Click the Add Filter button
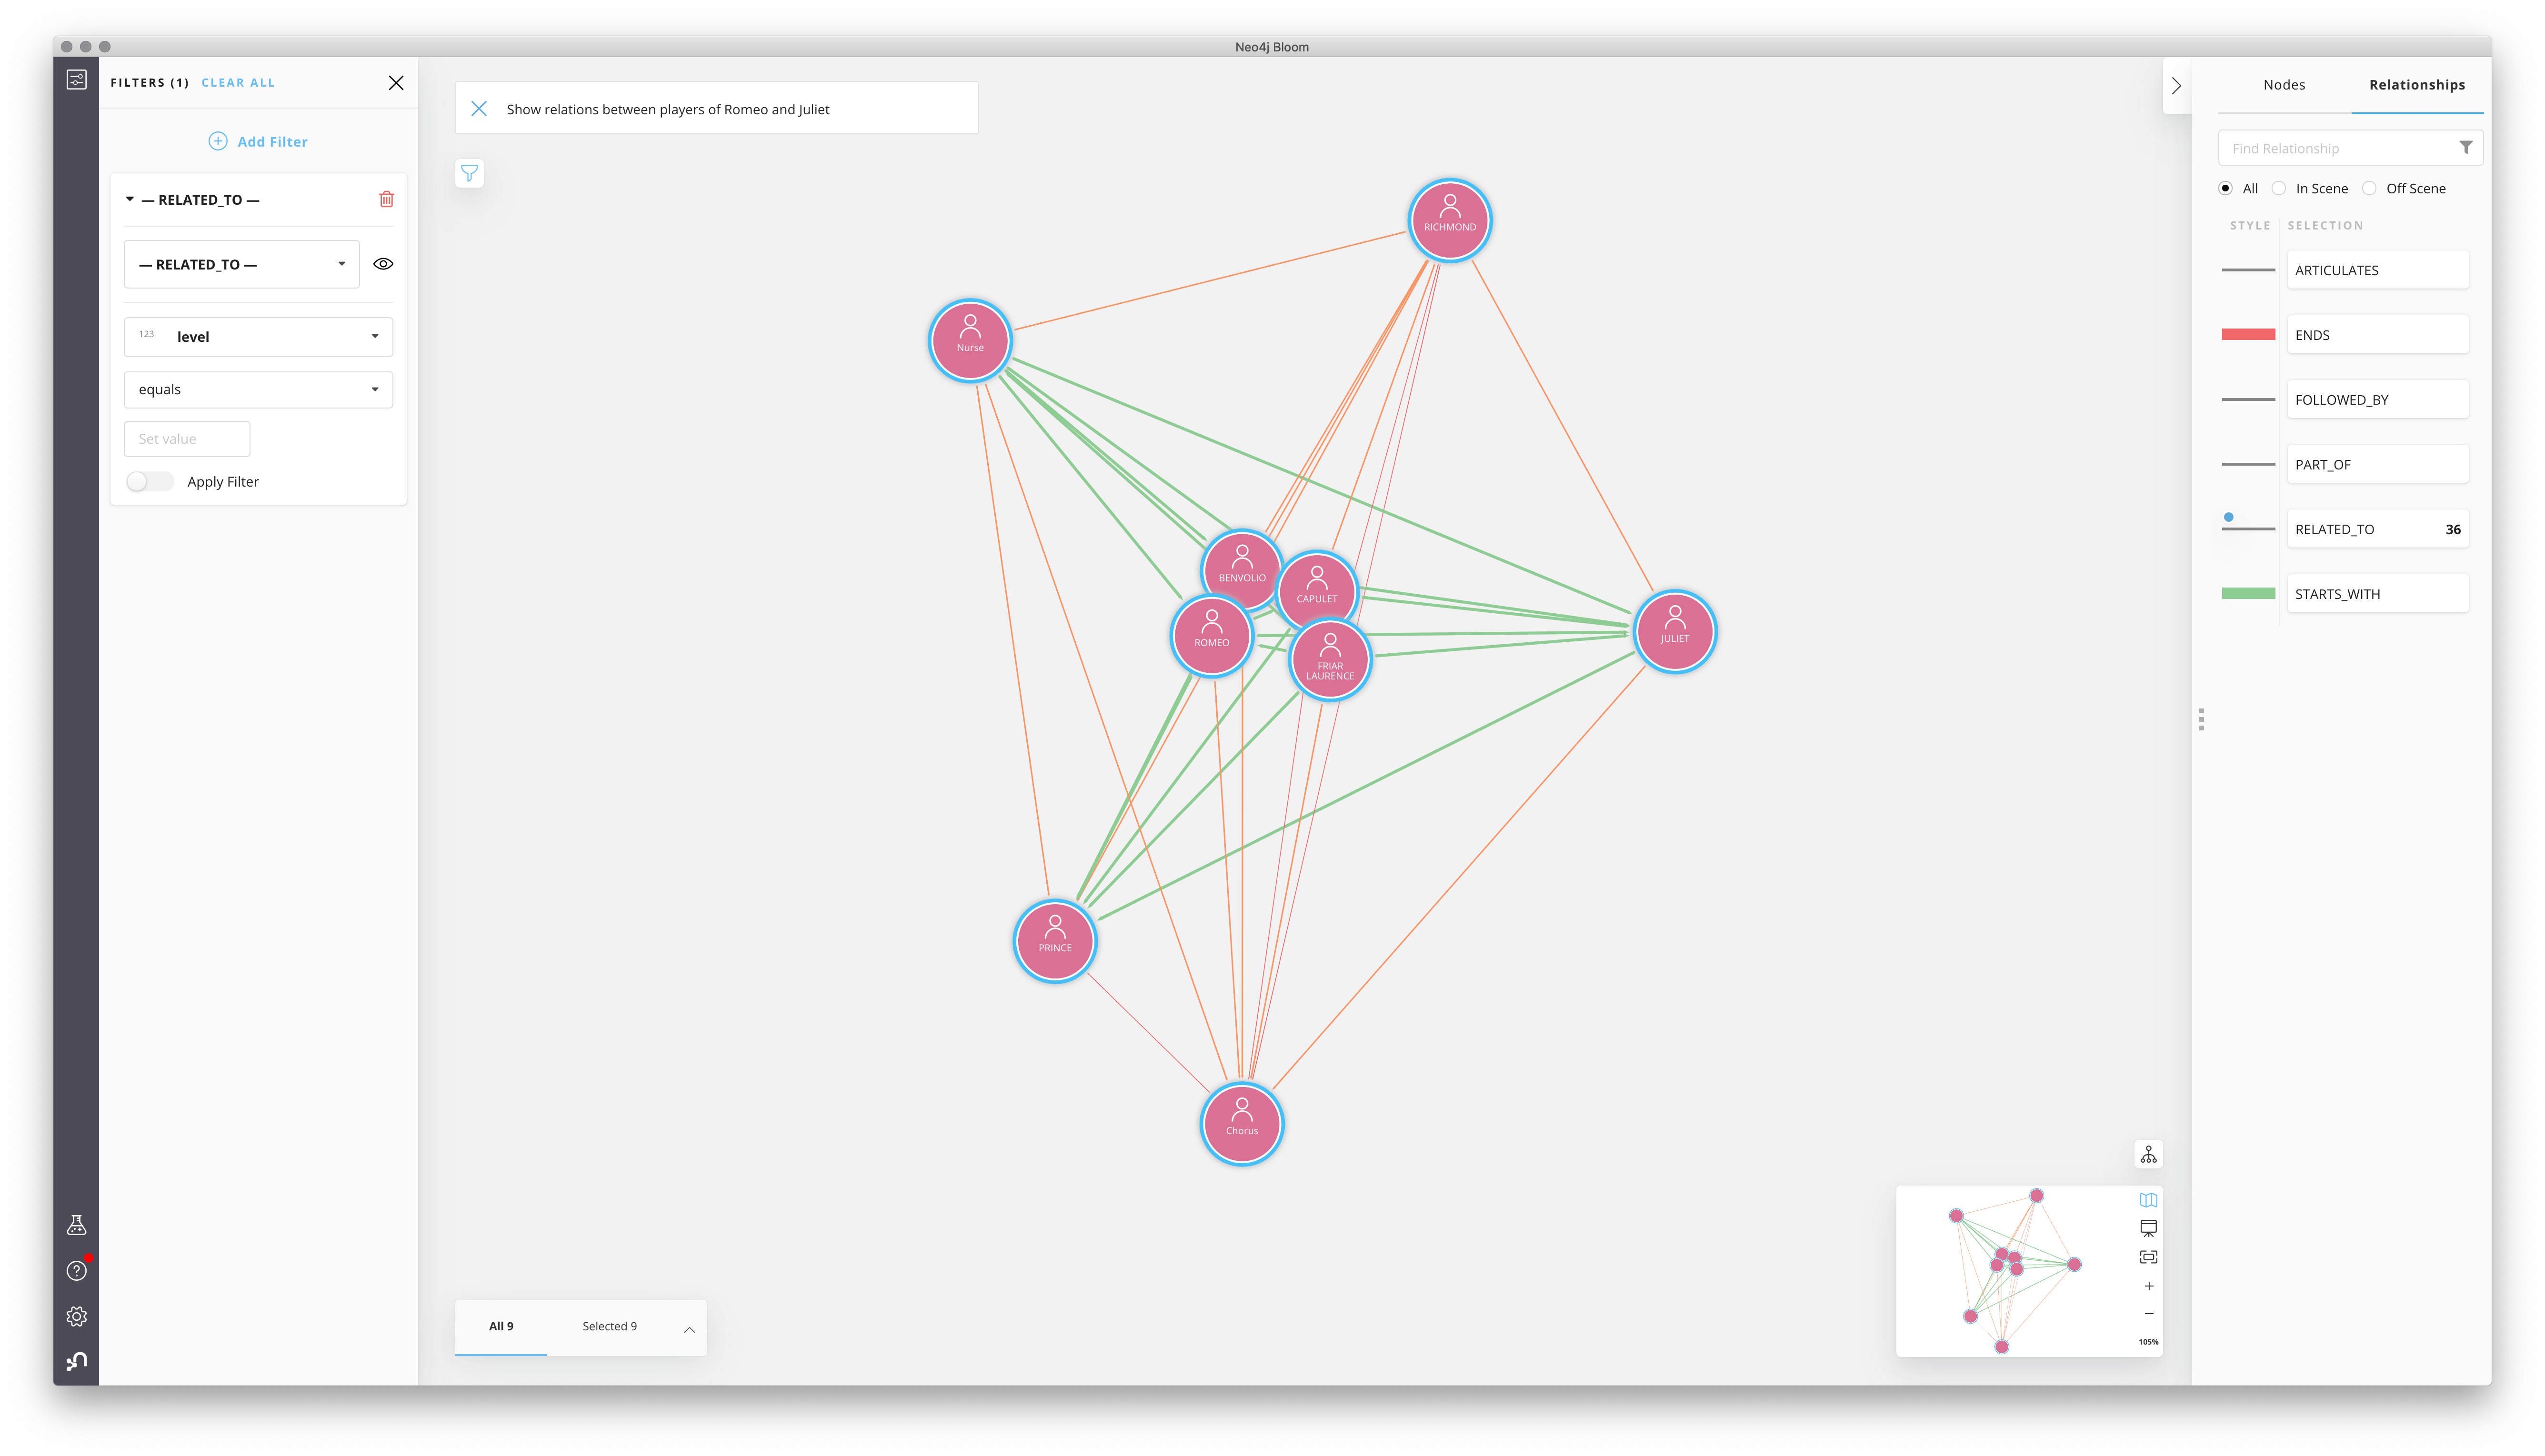Image resolution: width=2545 pixels, height=1456 pixels. click(258, 142)
